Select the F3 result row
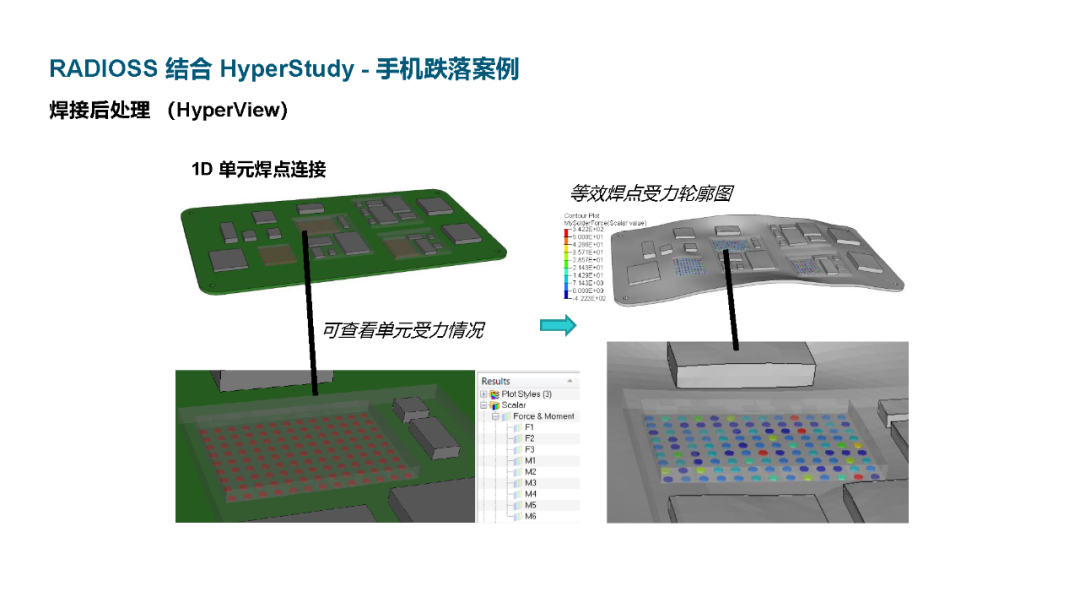 click(x=528, y=450)
